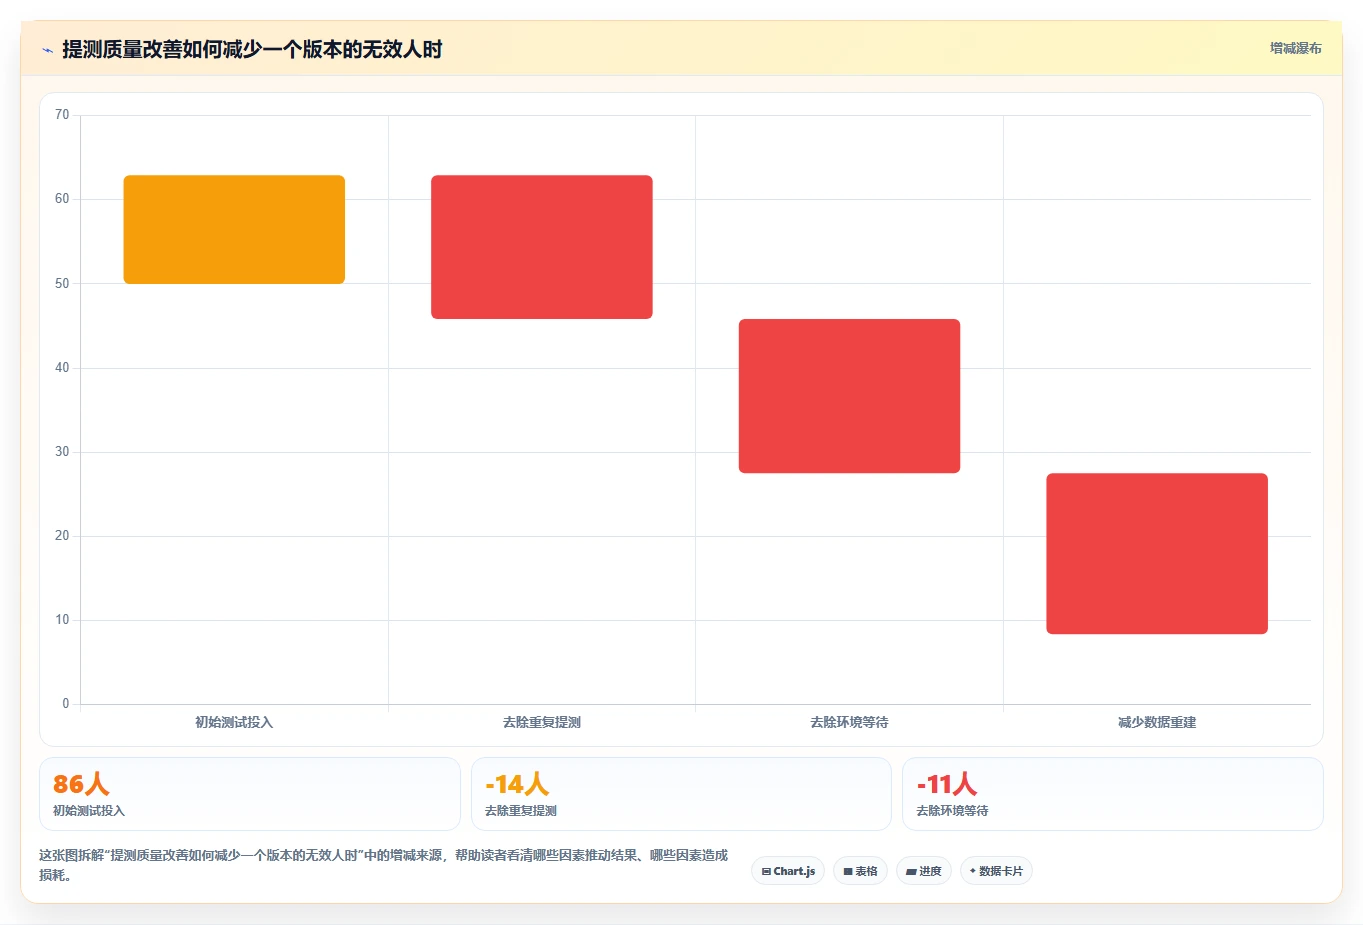The image size is (1363, 925).
Task: Click the y-axis value 20
Action: 62,536
